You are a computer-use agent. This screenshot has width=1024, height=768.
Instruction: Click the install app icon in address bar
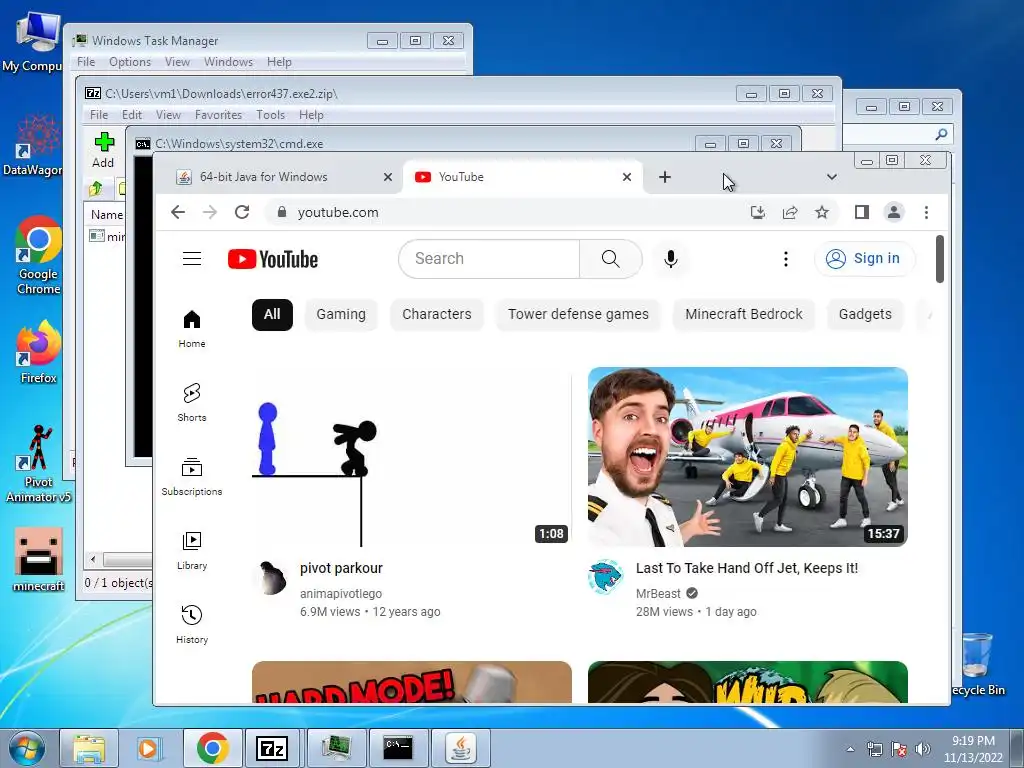click(758, 212)
